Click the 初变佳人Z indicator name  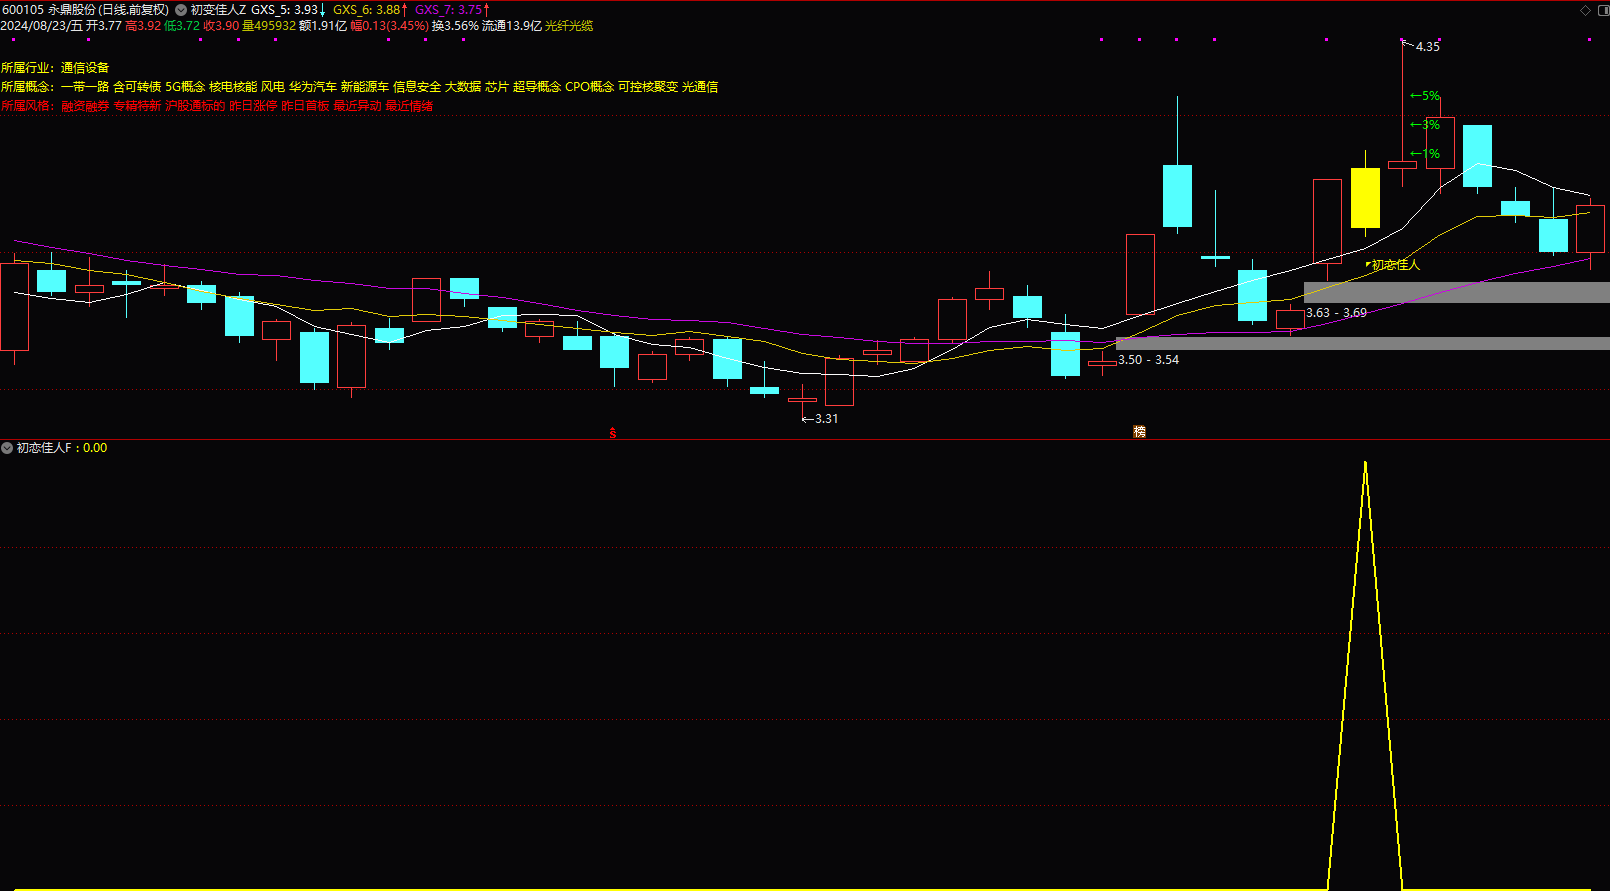tap(218, 10)
